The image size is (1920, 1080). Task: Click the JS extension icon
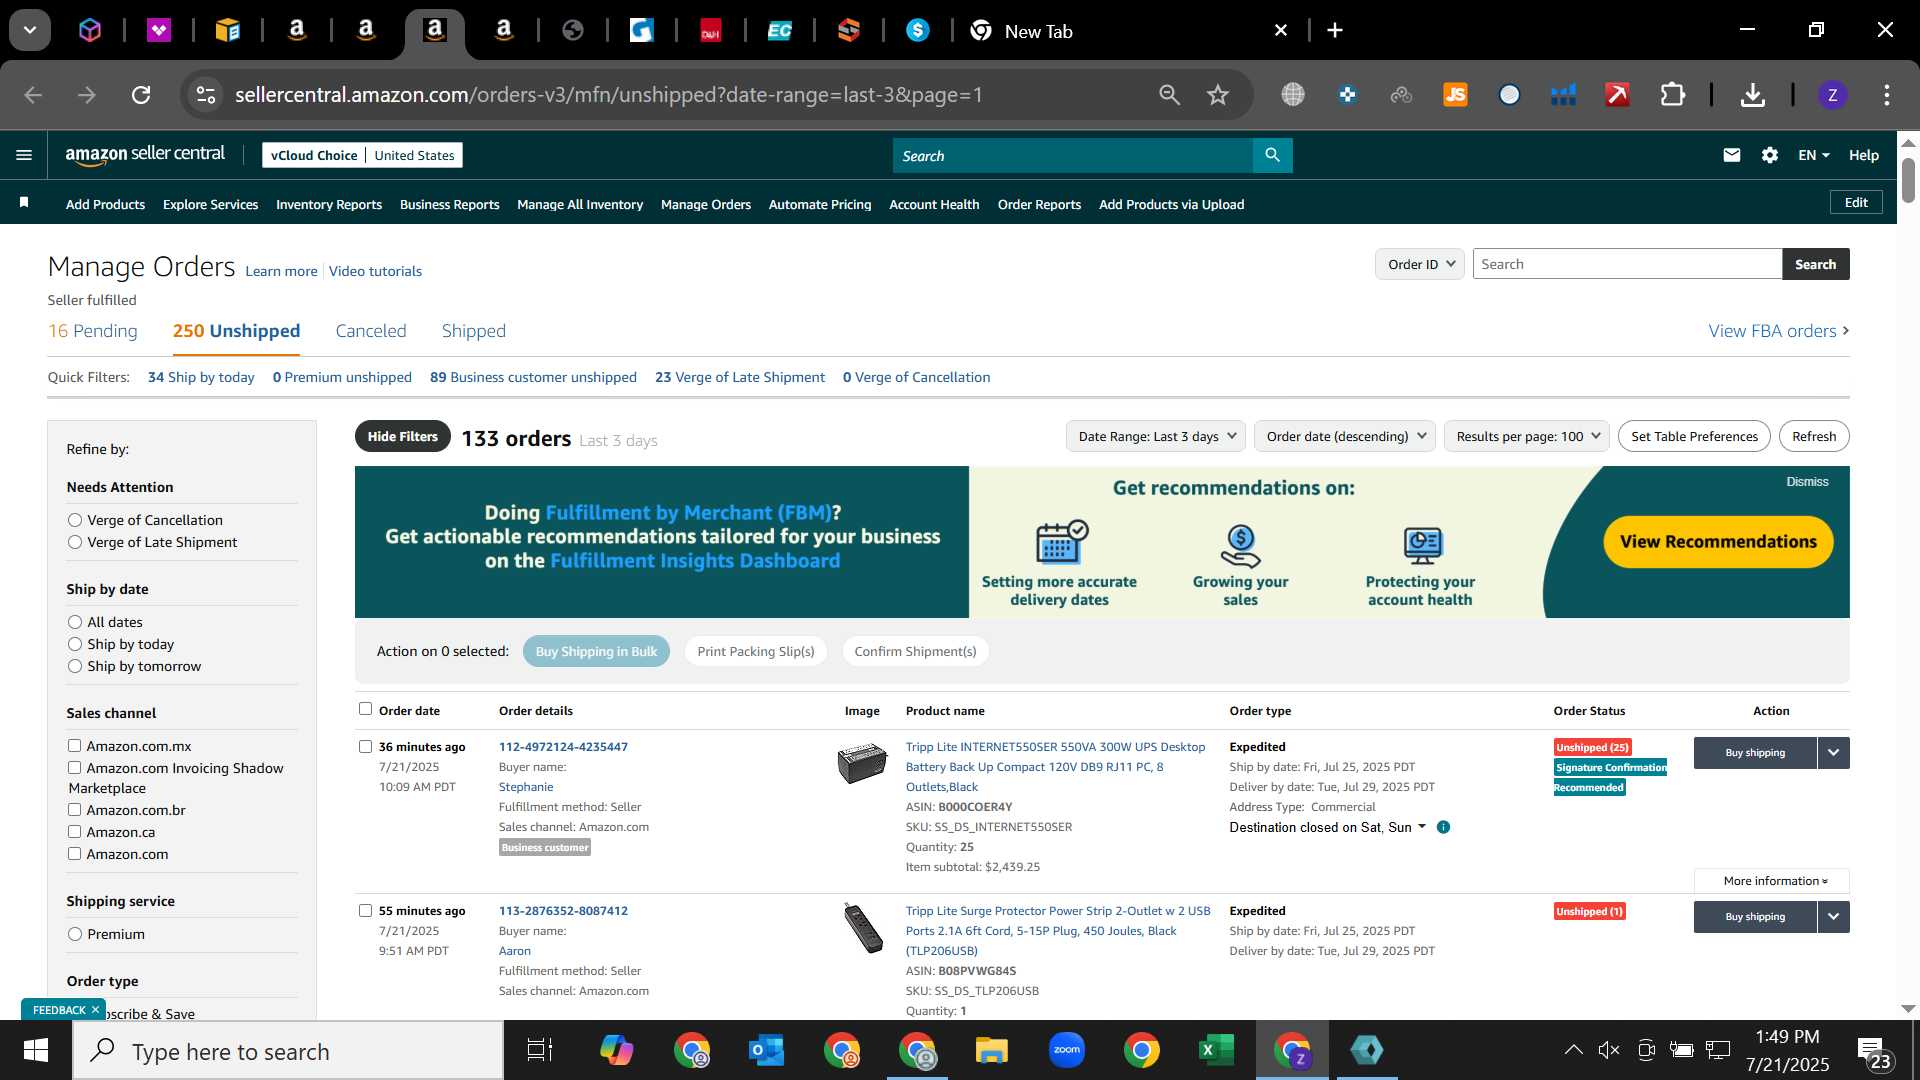click(x=1455, y=95)
